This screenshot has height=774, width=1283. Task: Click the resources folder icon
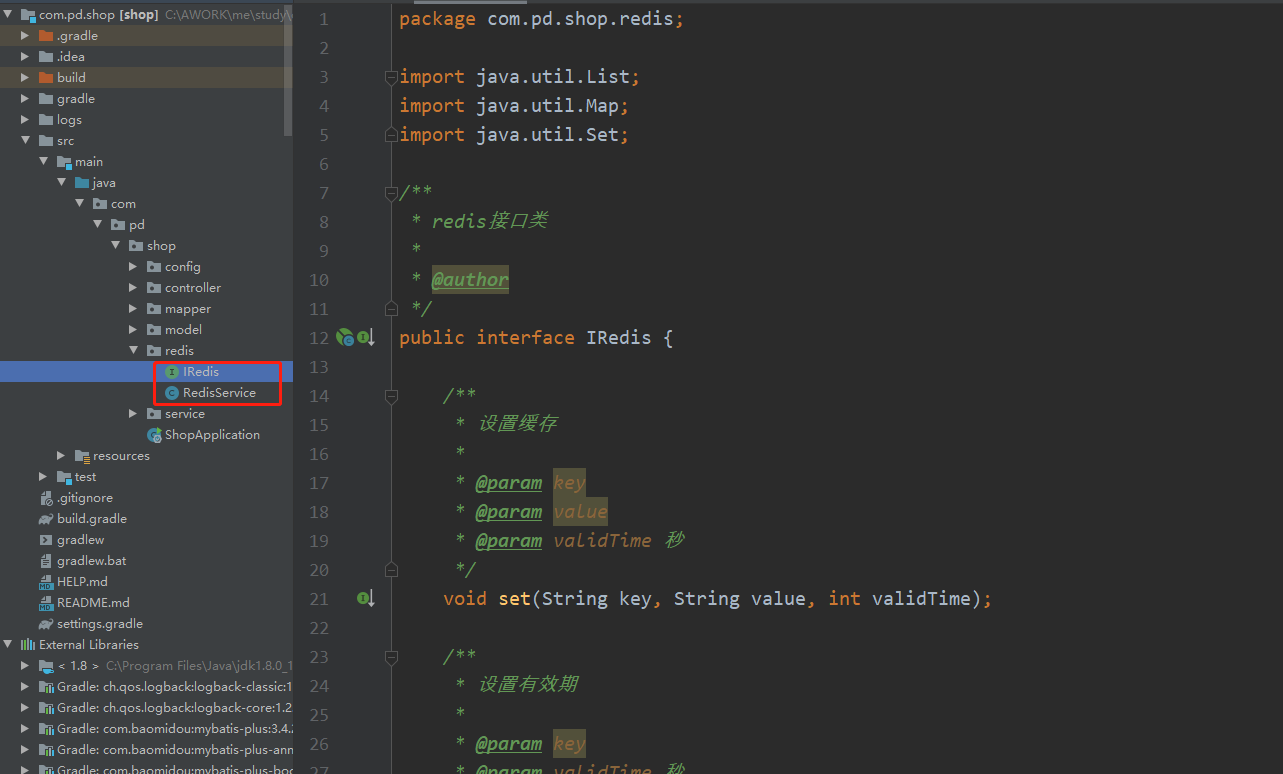coord(82,456)
